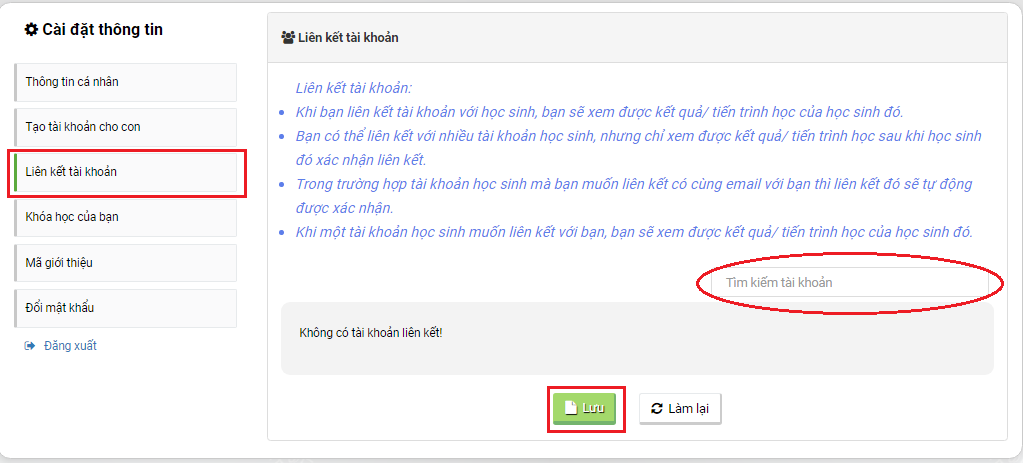Open the Thông tin cá nhân section
The width and height of the screenshot is (1023, 463).
pyautogui.click(x=125, y=82)
